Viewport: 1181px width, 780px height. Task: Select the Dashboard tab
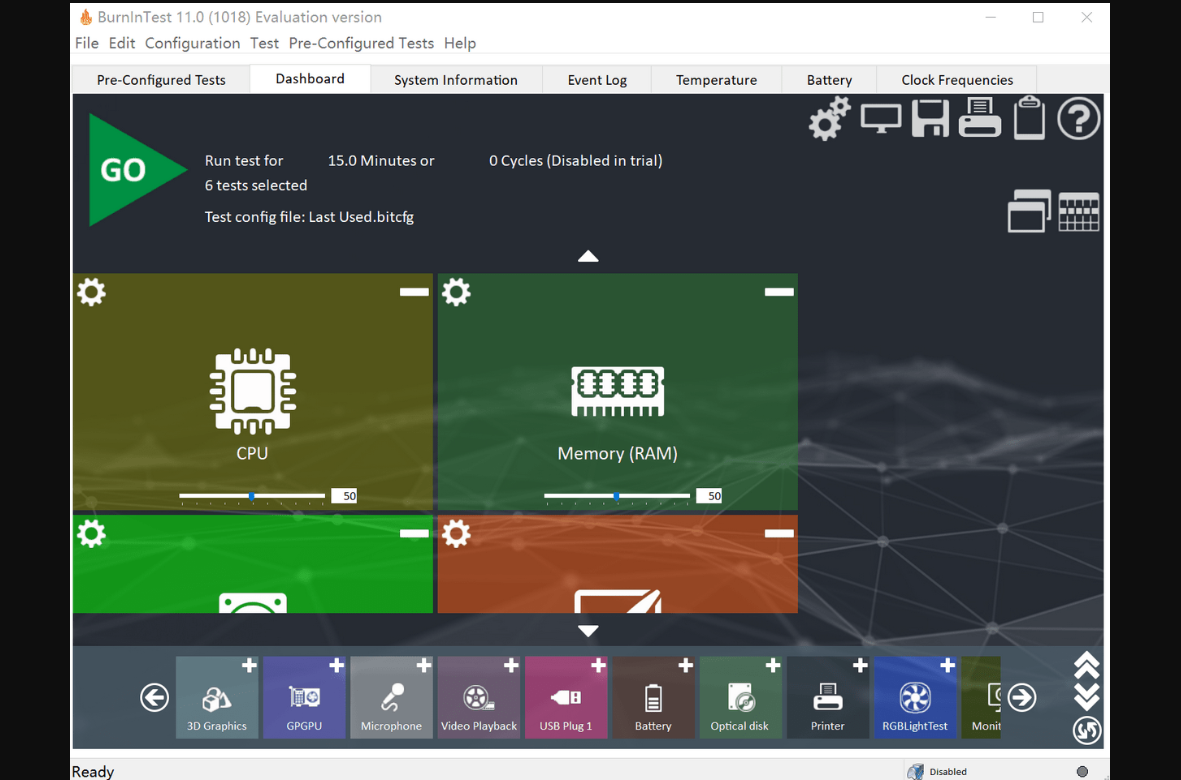(310, 78)
